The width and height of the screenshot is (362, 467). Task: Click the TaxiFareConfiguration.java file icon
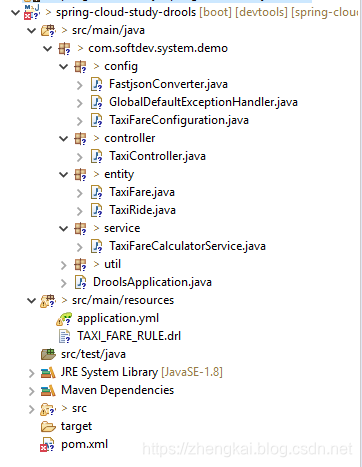[97, 120]
